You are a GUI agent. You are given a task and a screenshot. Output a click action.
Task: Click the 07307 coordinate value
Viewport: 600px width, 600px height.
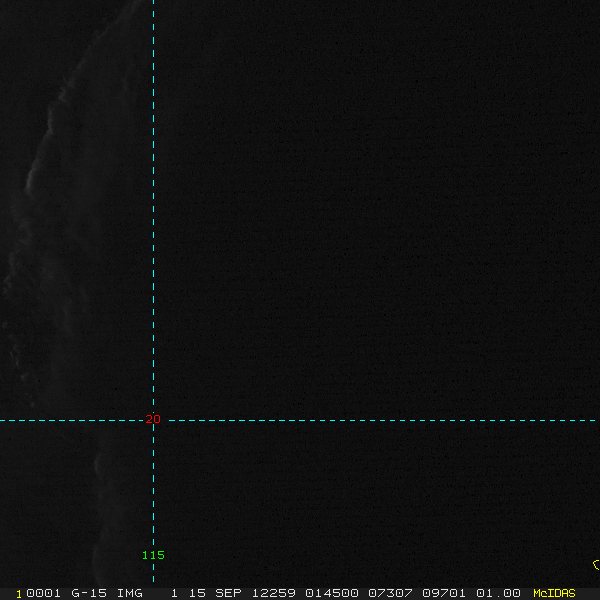[x=390, y=593]
